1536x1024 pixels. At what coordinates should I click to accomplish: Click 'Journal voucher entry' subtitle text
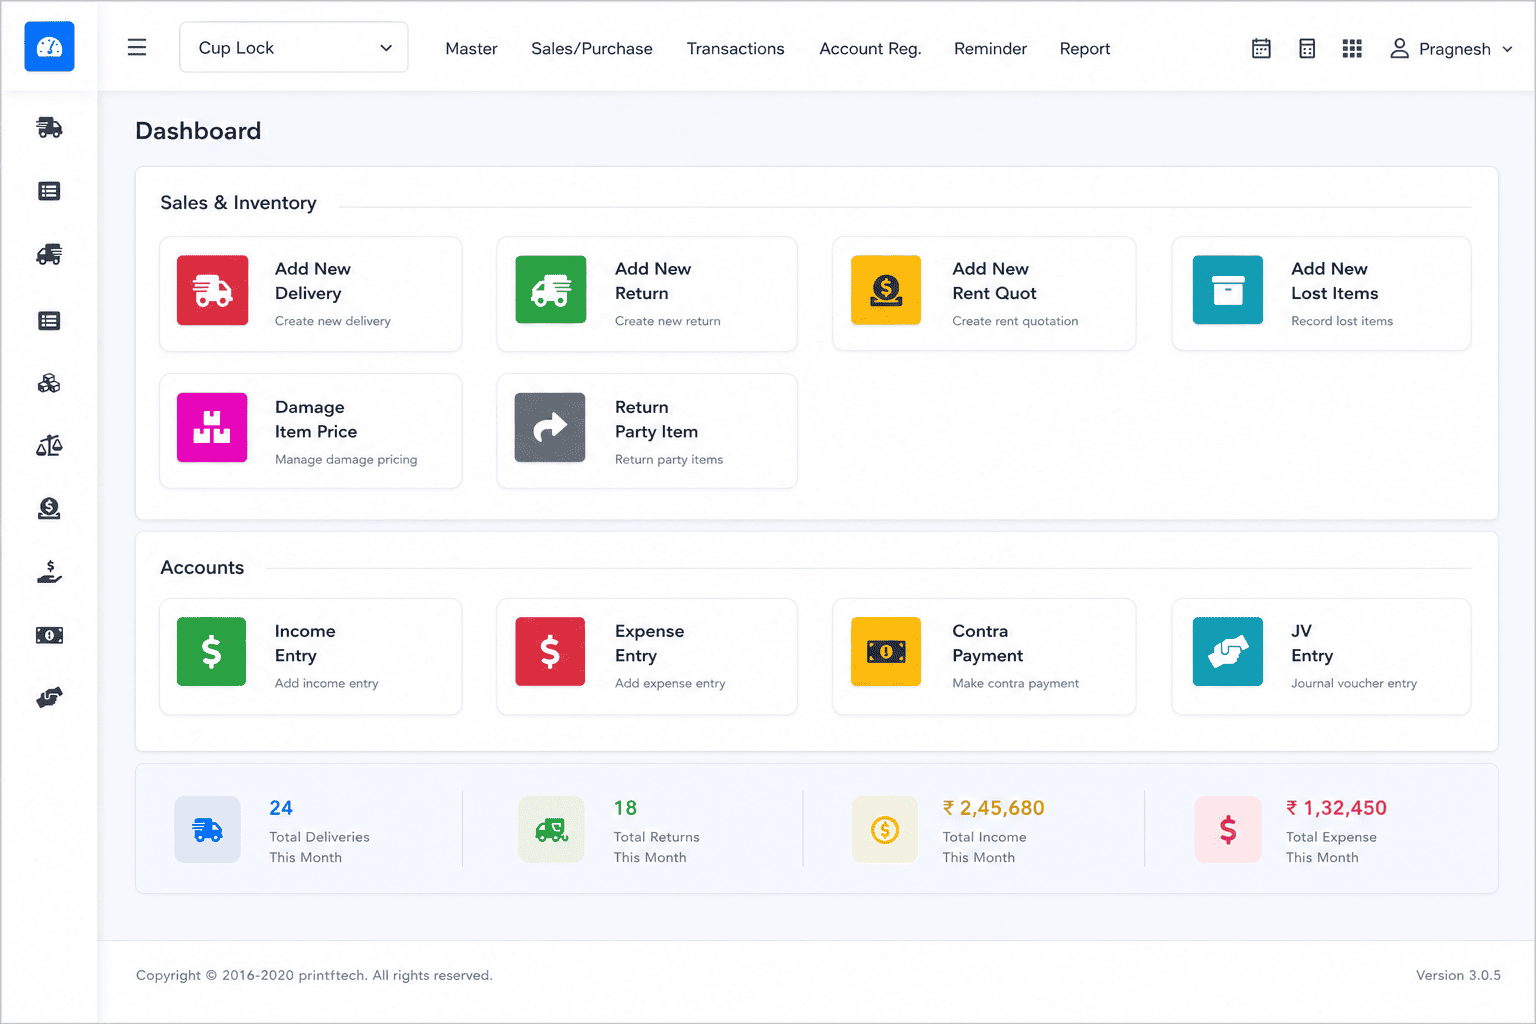(x=1354, y=683)
